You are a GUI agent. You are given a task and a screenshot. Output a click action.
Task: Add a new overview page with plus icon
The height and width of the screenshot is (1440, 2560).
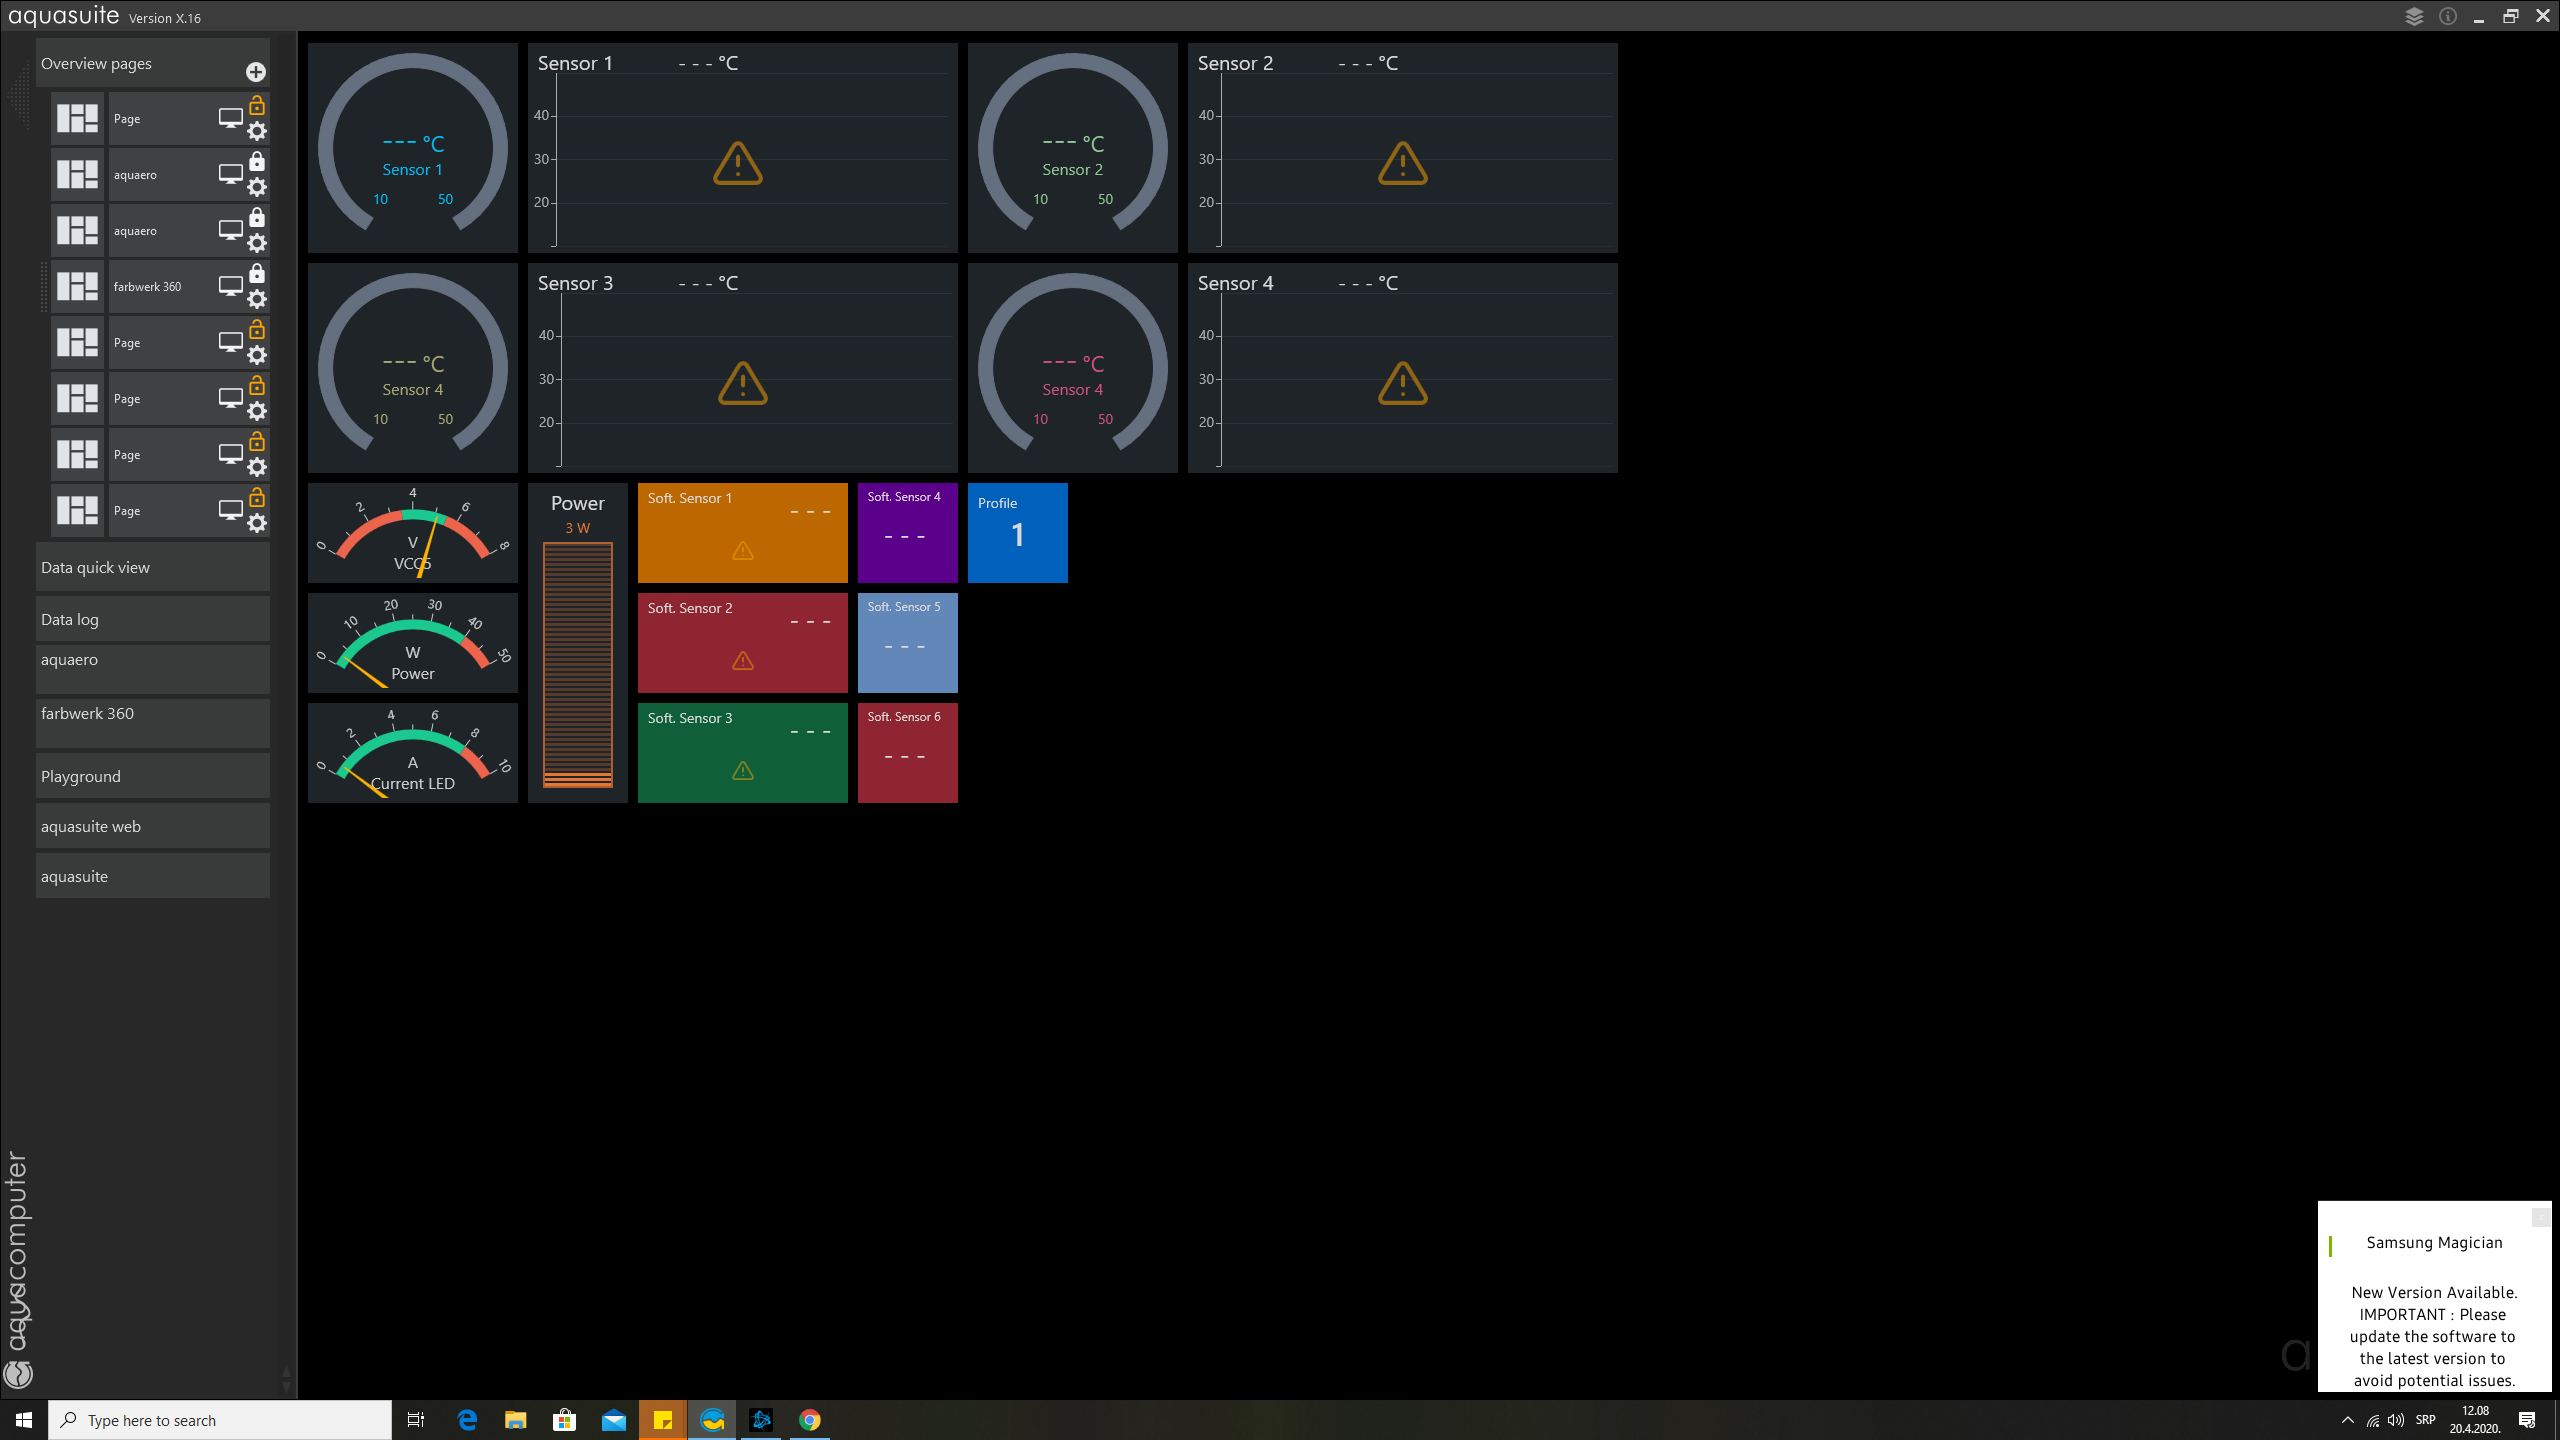tap(256, 72)
